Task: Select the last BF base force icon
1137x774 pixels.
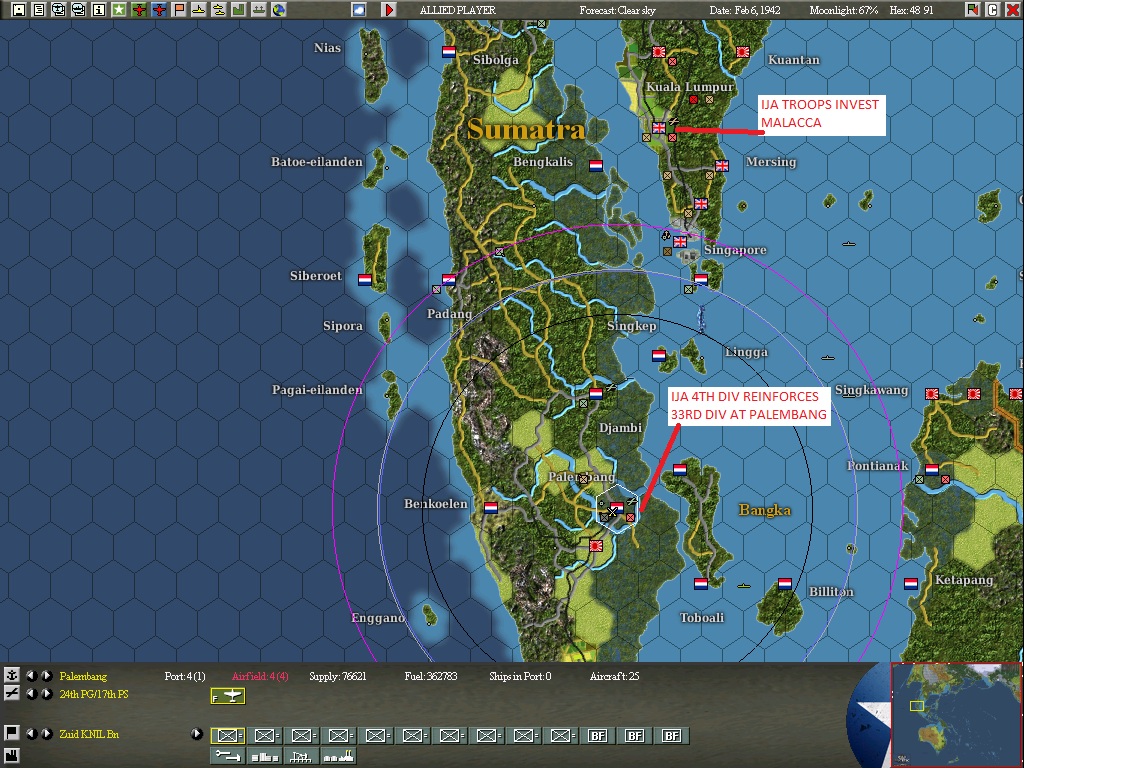Action: [x=671, y=736]
